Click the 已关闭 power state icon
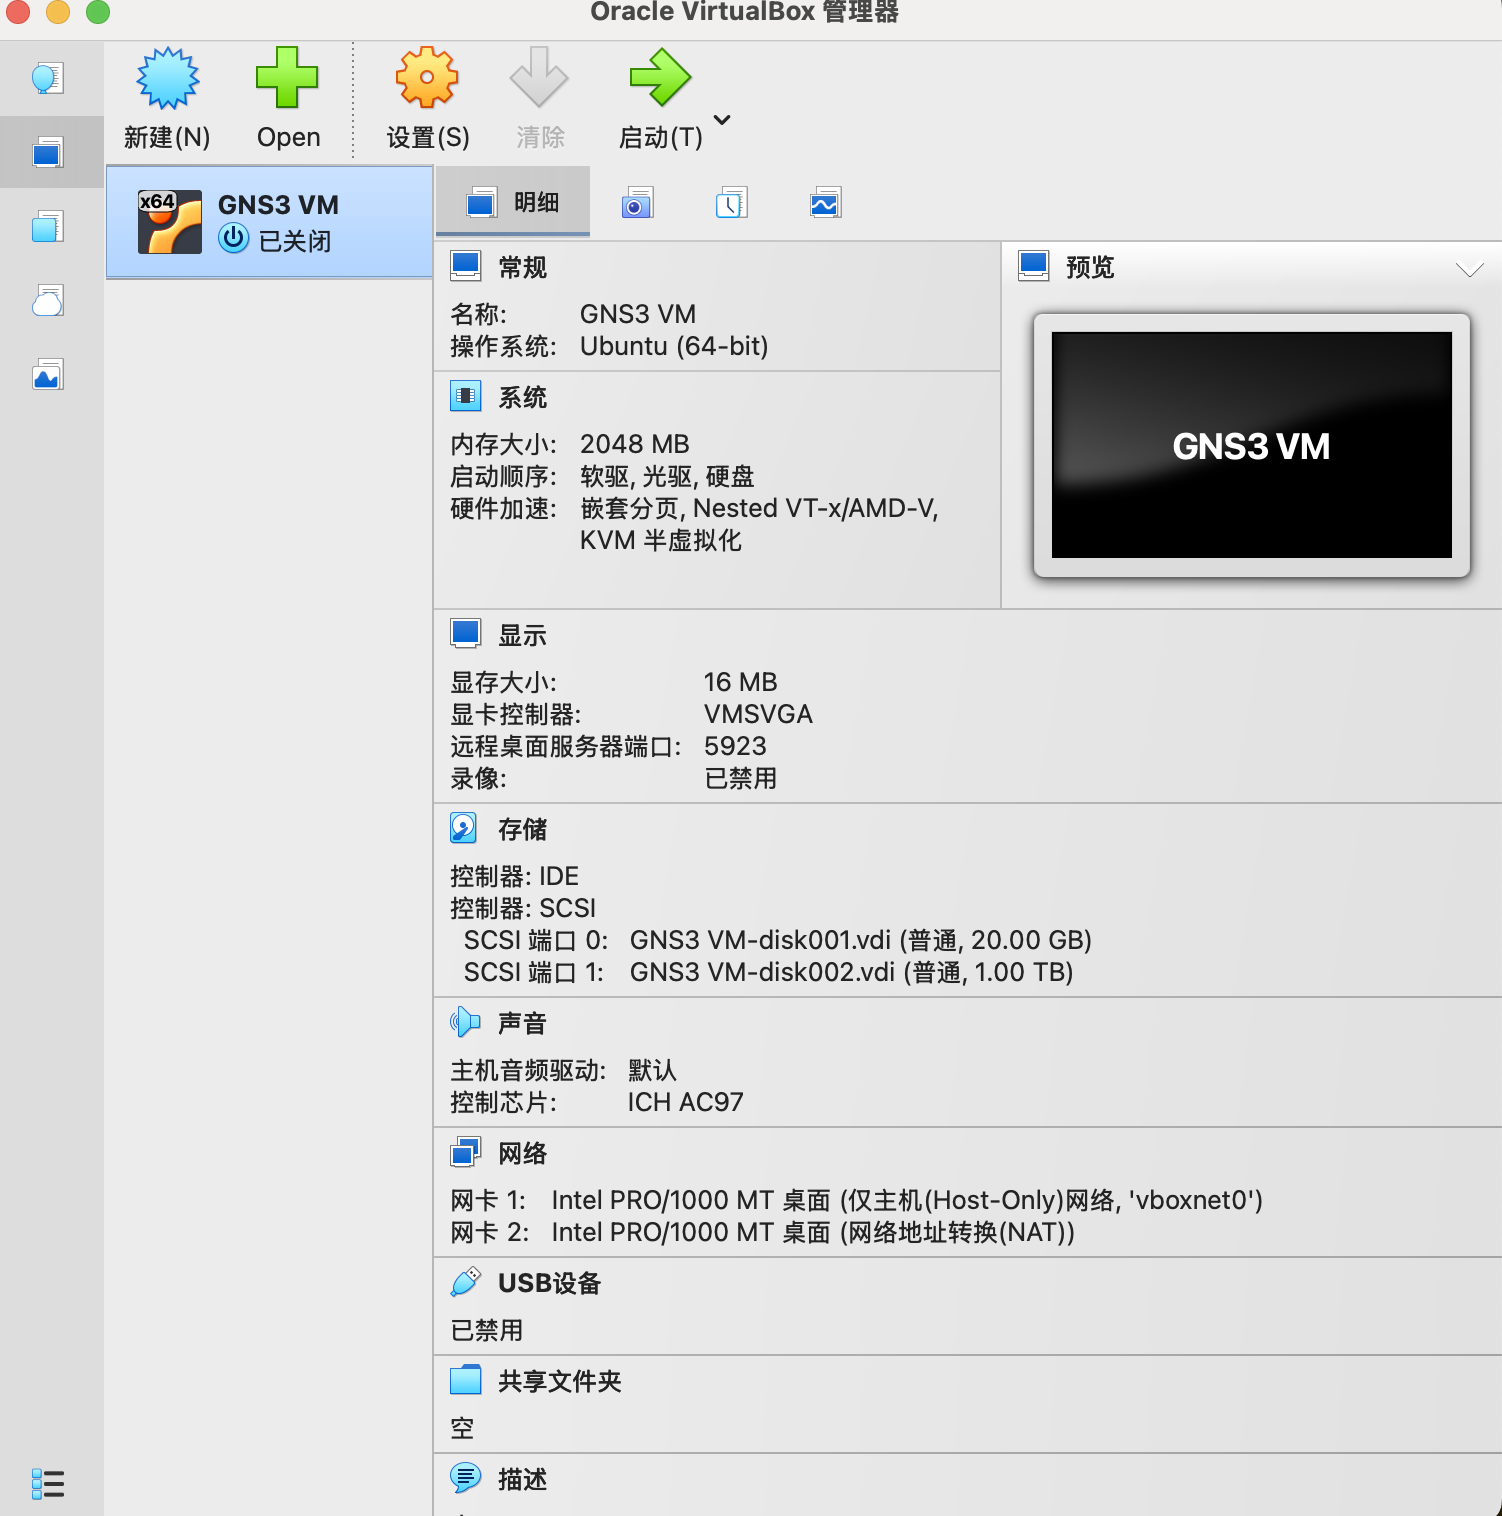Image resolution: width=1502 pixels, height=1516 pixels. pyautogui.click(x=234, y=239)
